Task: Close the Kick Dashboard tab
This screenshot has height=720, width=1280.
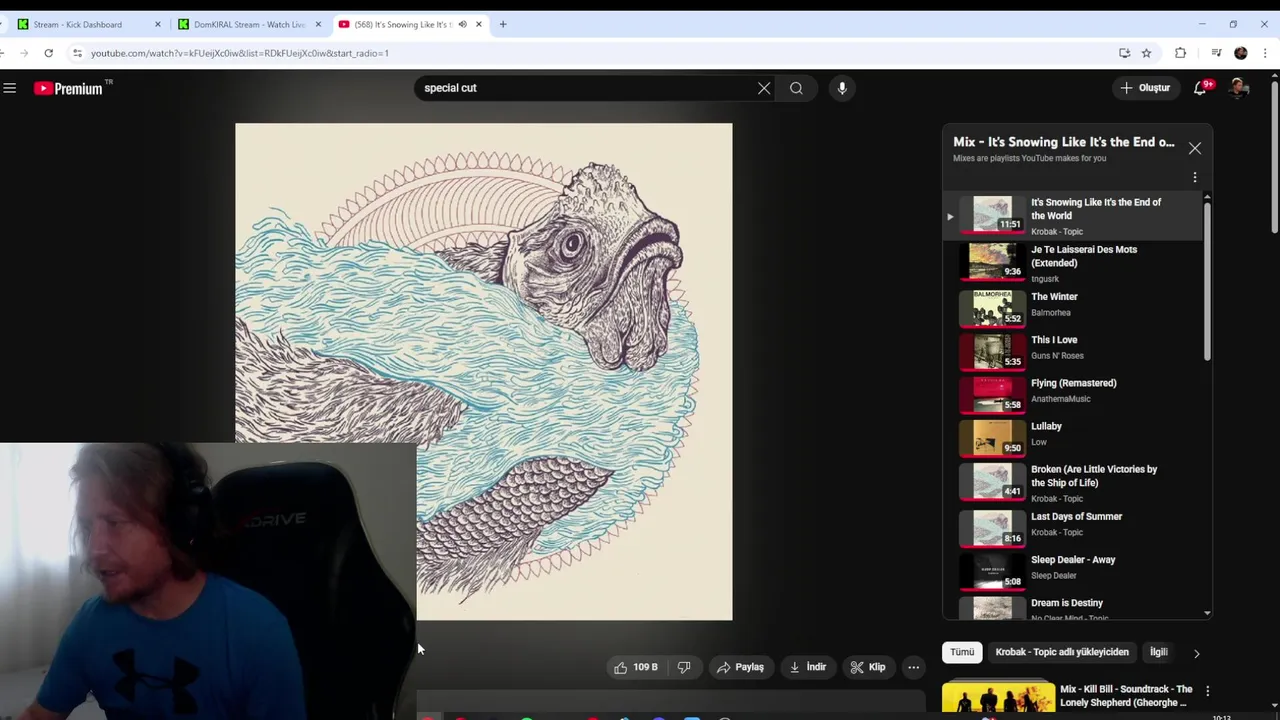Action: [x=157, y=24]
